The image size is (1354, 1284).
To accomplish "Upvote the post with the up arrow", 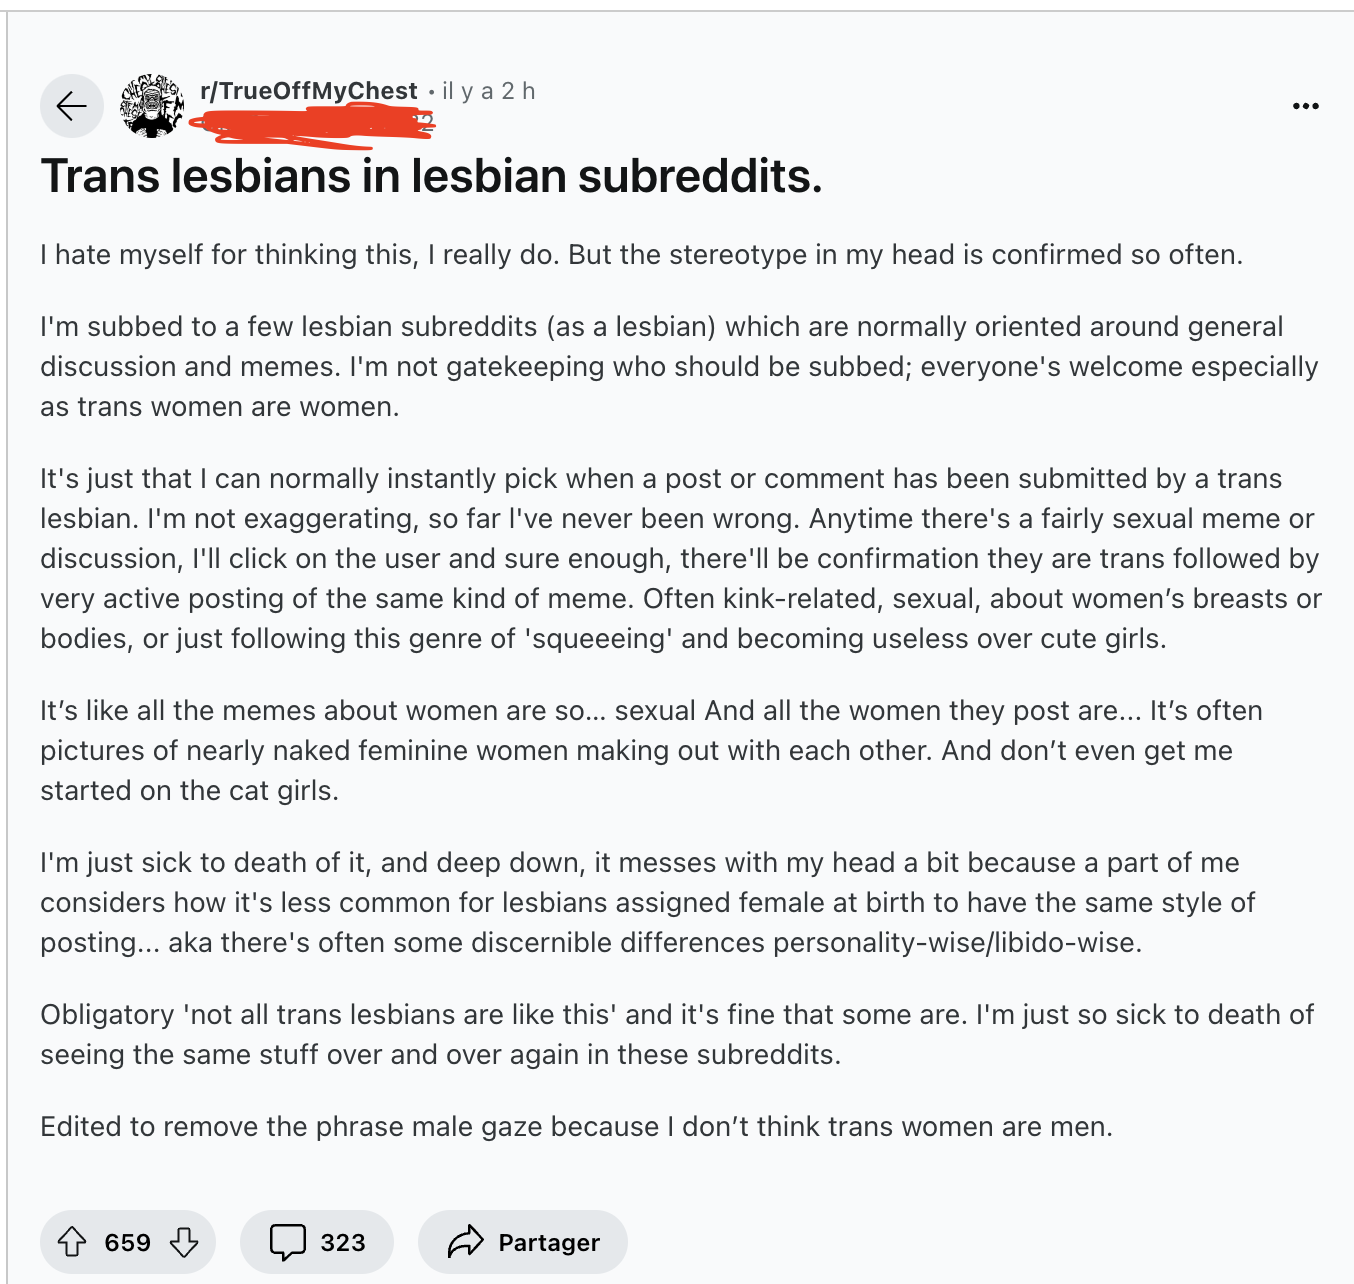I will coord(72,1242).
